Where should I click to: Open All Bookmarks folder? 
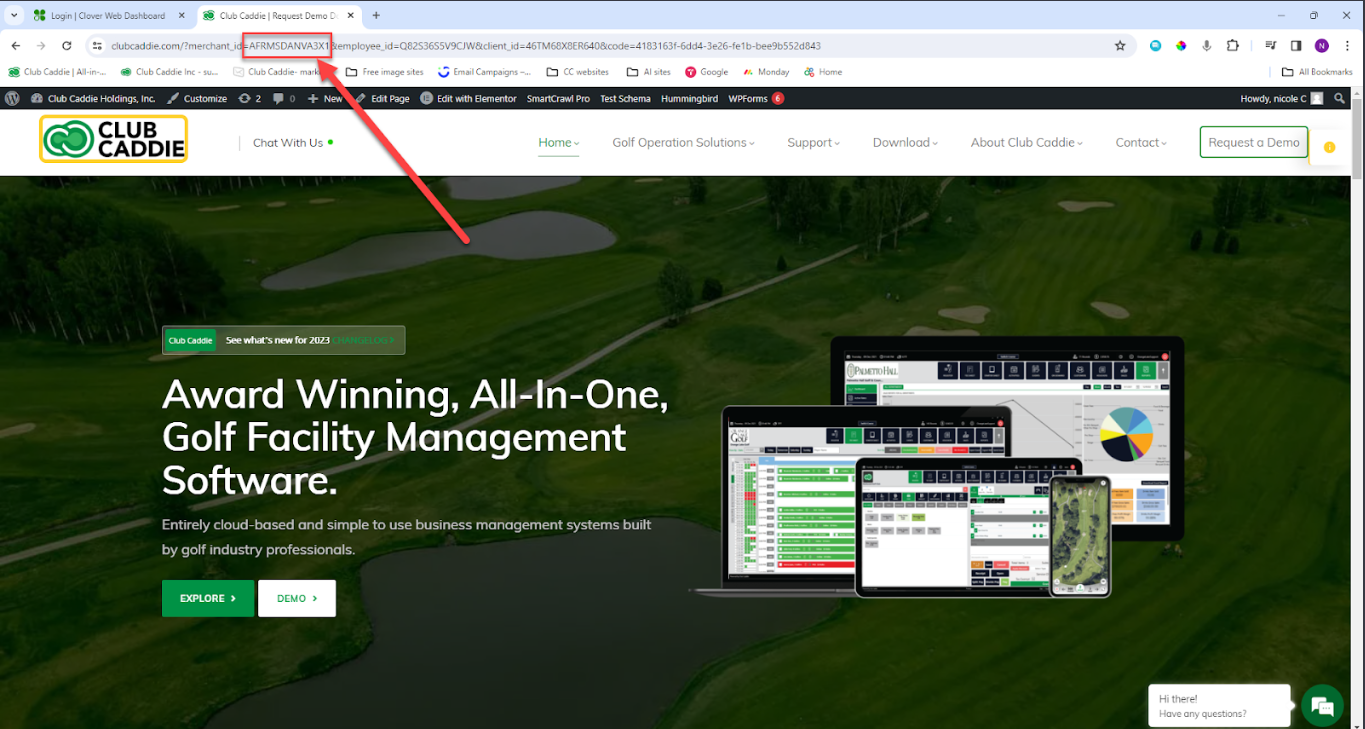[x=1317, y=72]
